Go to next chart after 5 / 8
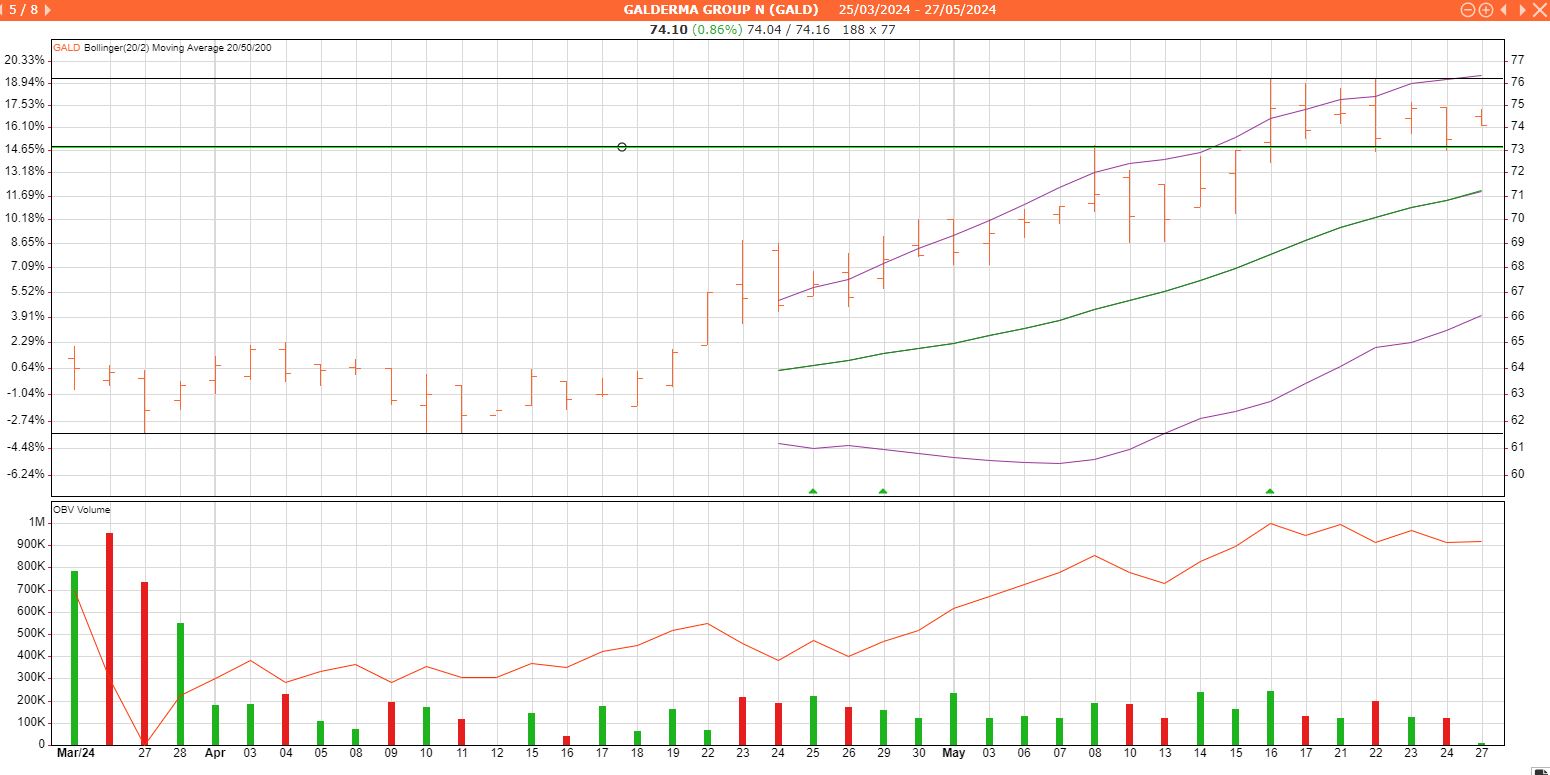 pyautogui.click(x=49, y=10)
